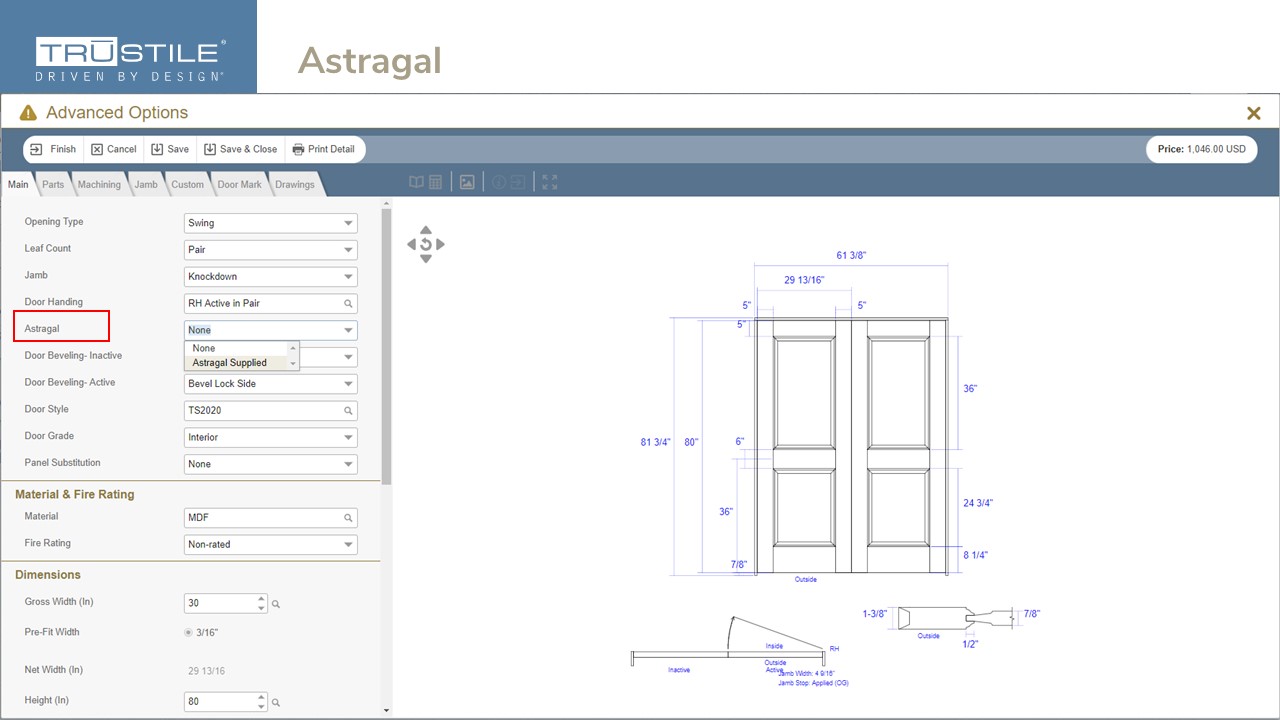Click the Save button
The image size is (1280, 720).
pos(170,149)
